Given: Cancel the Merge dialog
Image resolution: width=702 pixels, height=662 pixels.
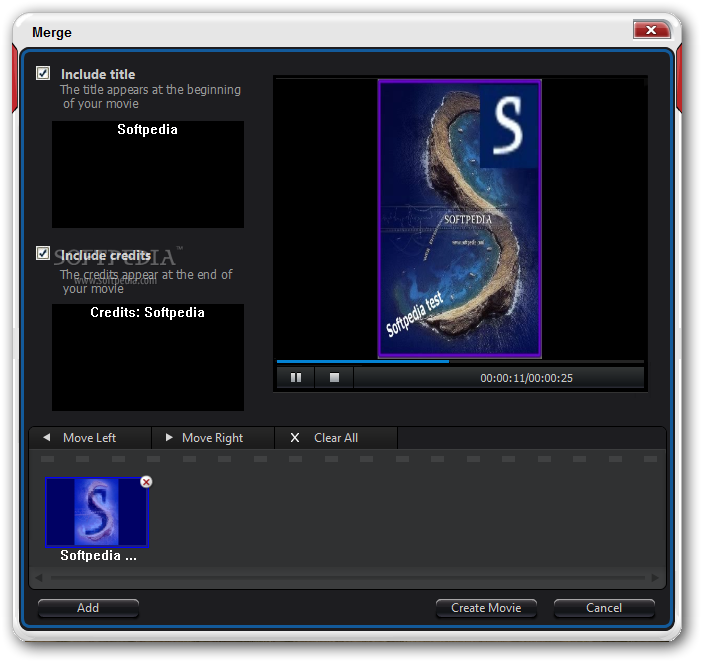Looking at the screenshot, I should [x=604, y=608].
